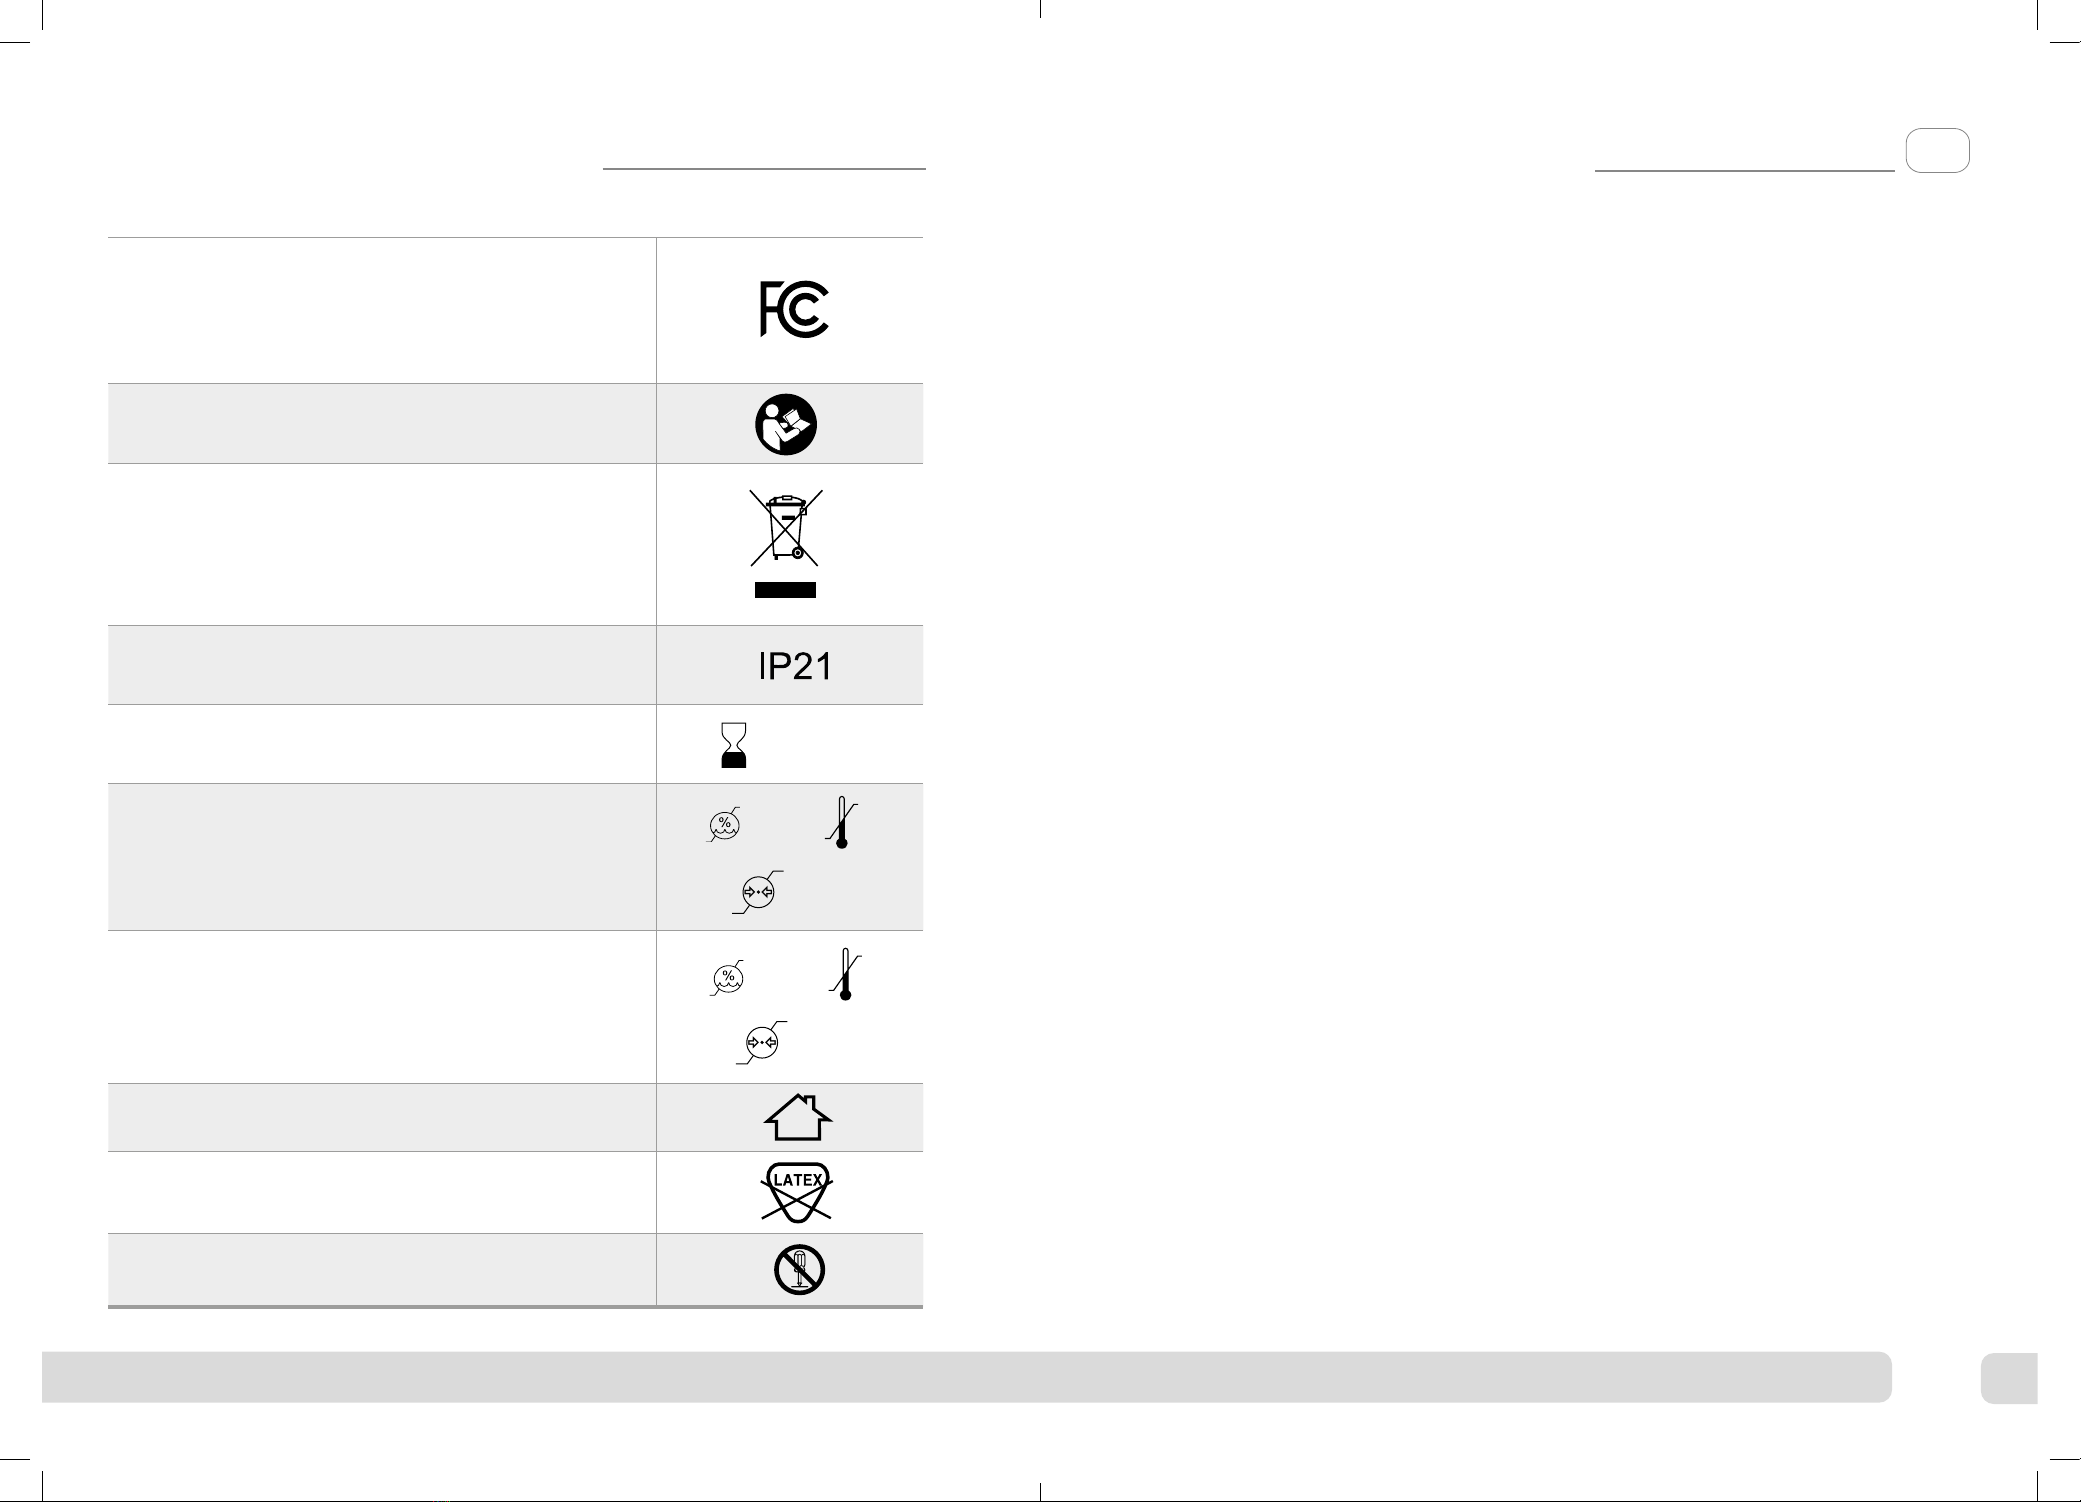Select the pressure icon in the shaded row
The height and width of the screenshot is (1502, 2081).
(758, 892)
